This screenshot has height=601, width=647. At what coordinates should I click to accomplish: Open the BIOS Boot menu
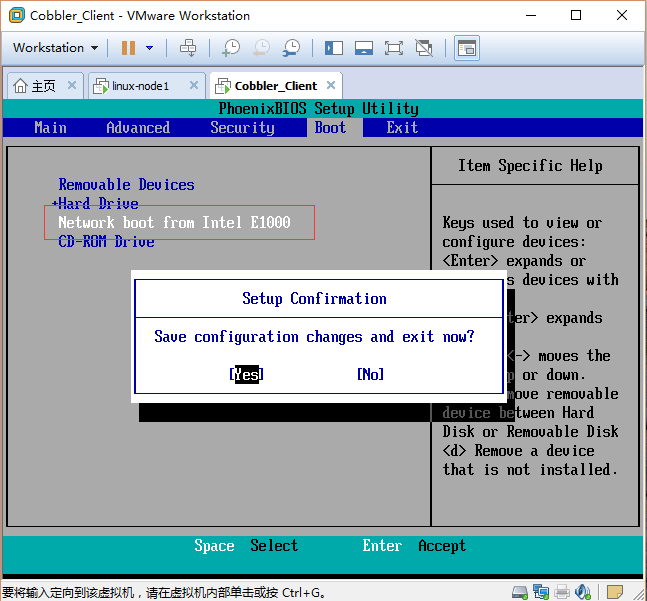(x=331, y=127)
